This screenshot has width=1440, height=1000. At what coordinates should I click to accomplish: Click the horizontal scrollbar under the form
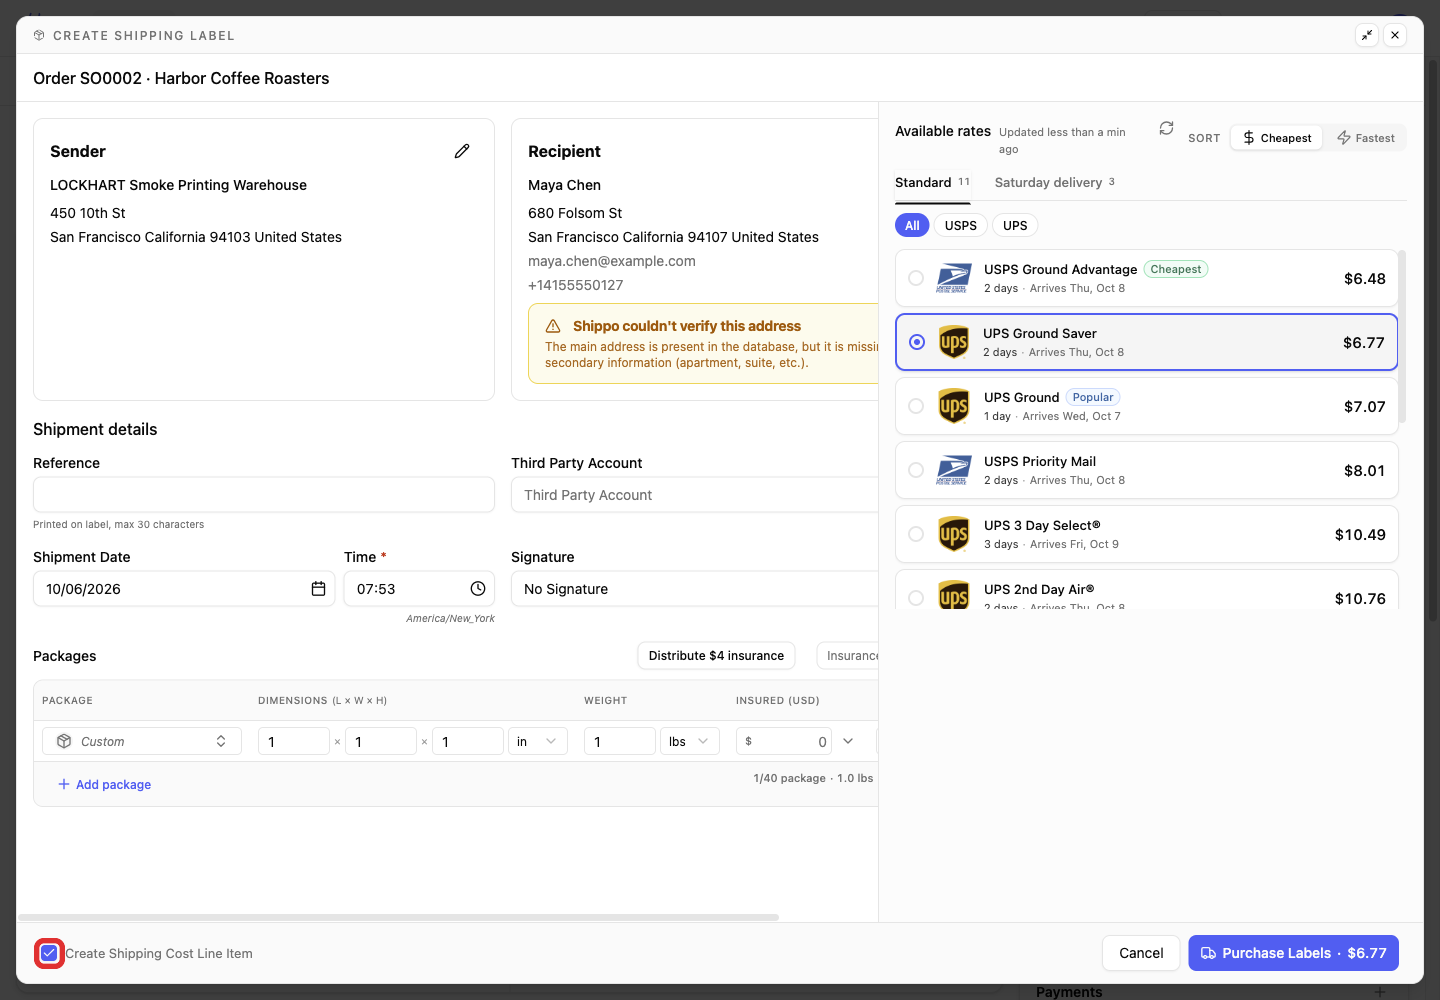398,917
